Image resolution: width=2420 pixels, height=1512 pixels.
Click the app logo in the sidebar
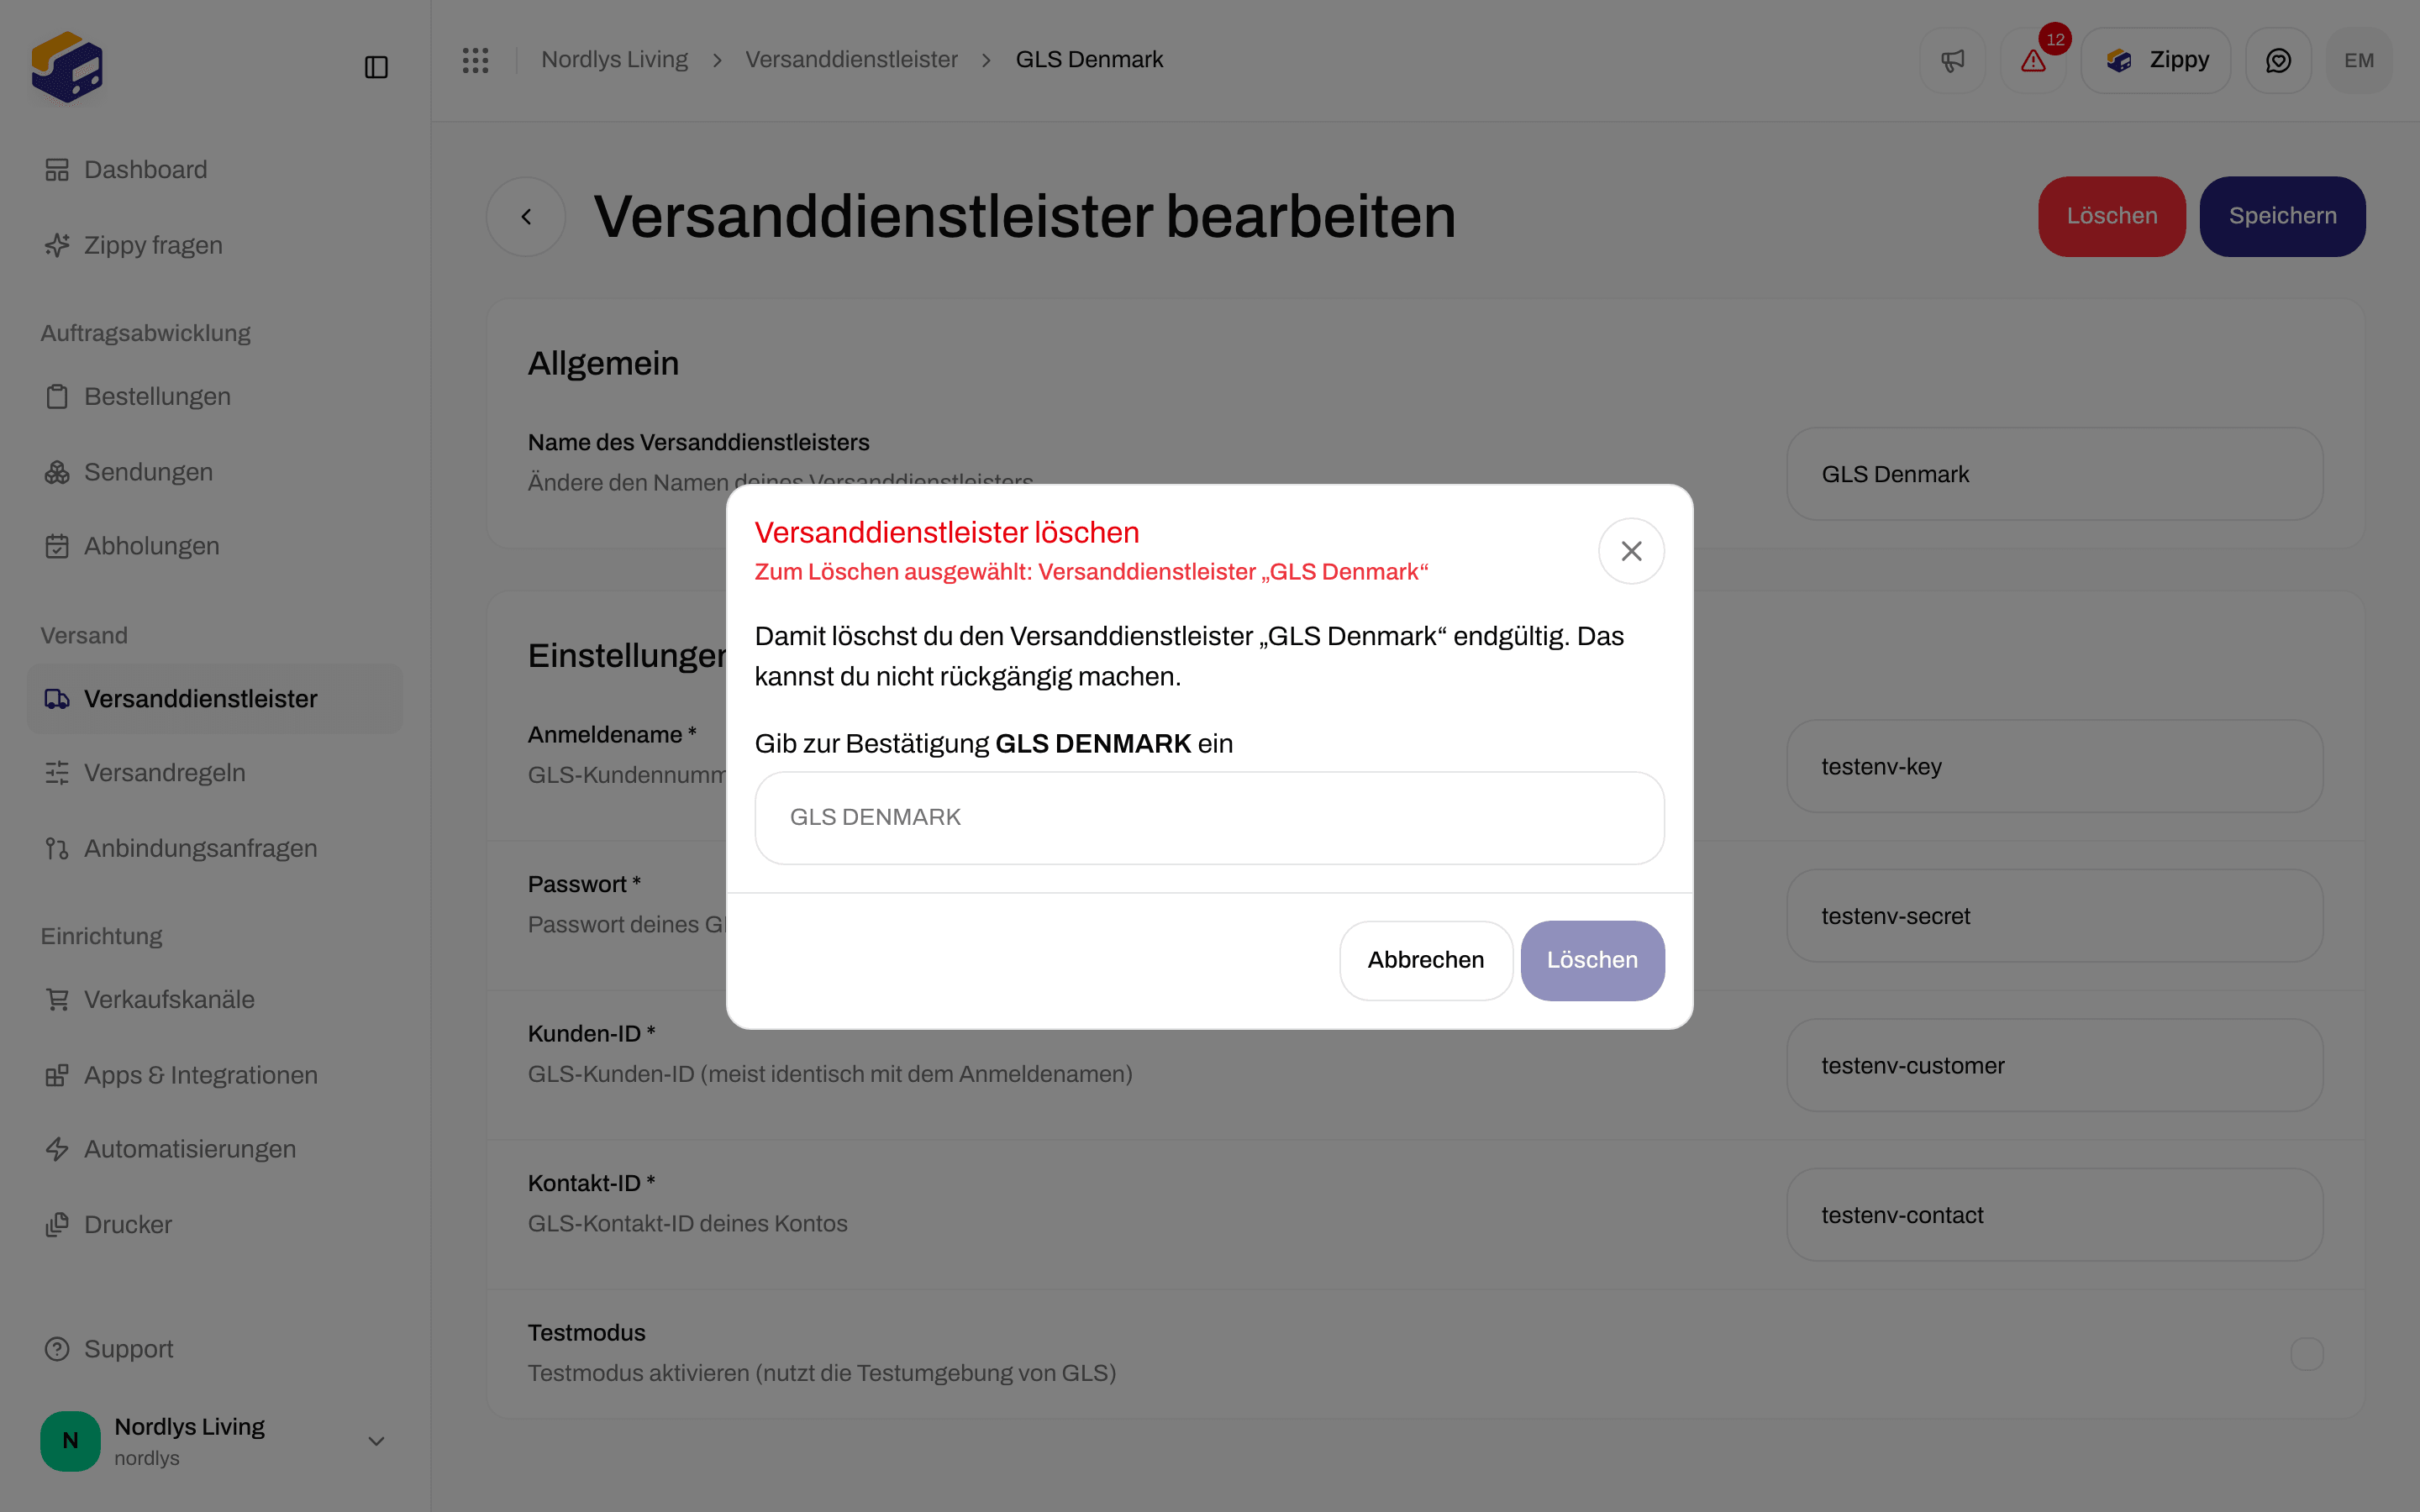click(x=67, y=66)
